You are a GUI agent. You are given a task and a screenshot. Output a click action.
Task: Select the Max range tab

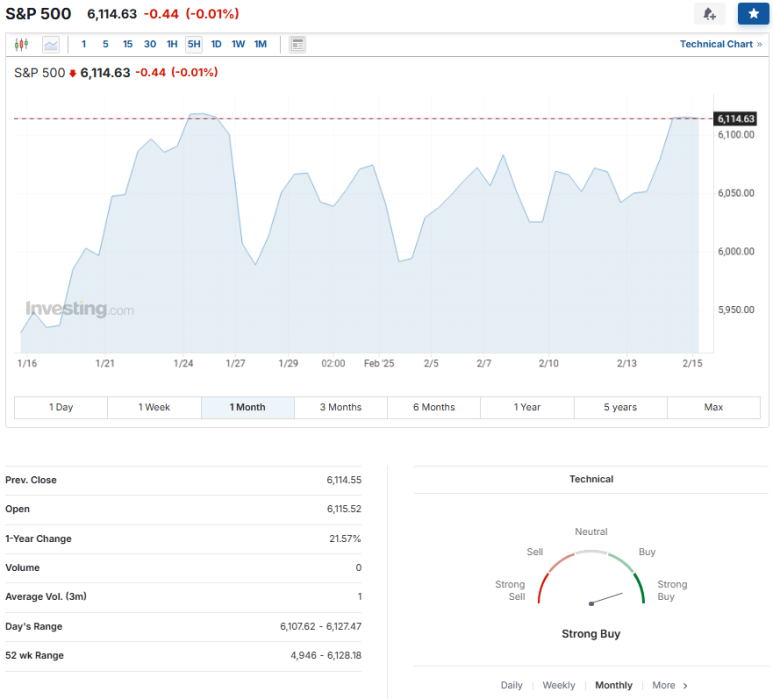[x=713, y=407]
